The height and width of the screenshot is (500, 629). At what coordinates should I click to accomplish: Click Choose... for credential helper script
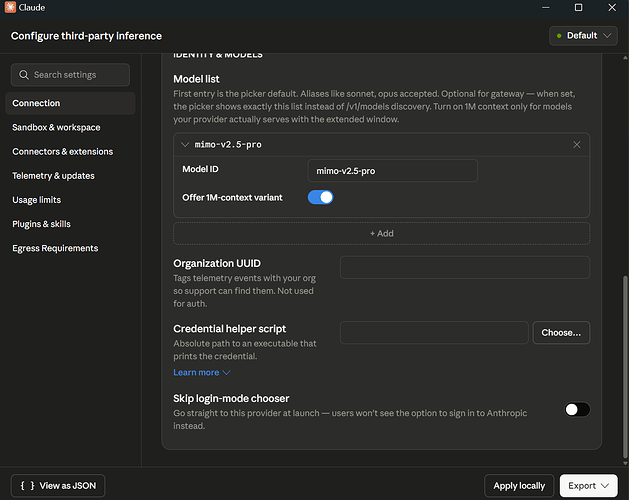click(x=561, y=333)
